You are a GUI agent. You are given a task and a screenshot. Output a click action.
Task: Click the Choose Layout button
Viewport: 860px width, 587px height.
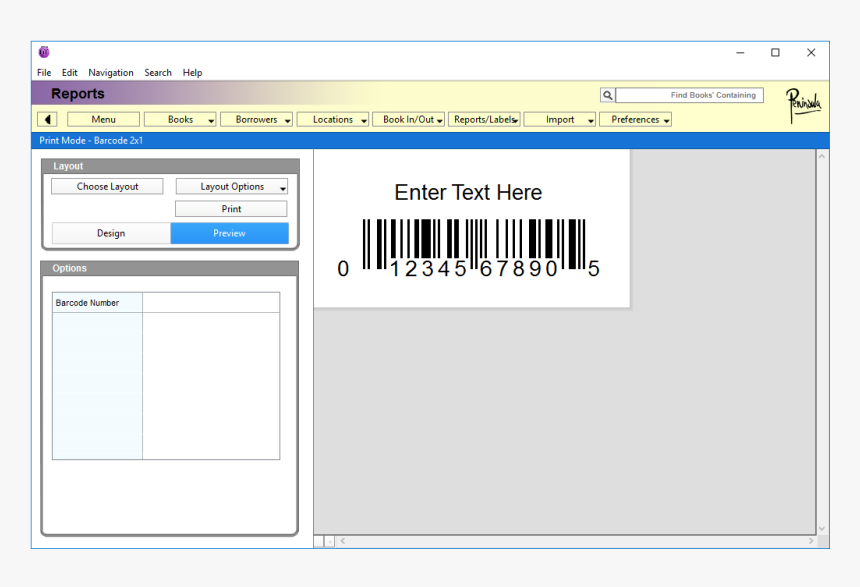point(108,187)
